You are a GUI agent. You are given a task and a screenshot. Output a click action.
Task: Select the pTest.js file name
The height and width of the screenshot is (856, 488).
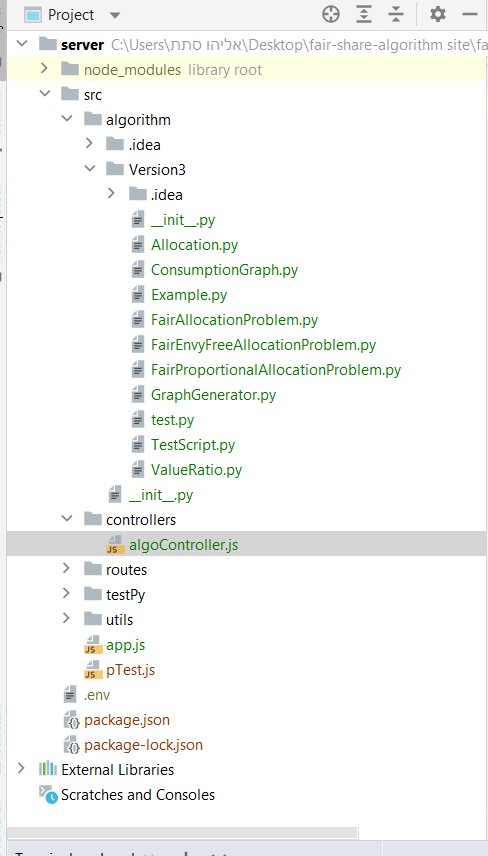click(130, 670)
